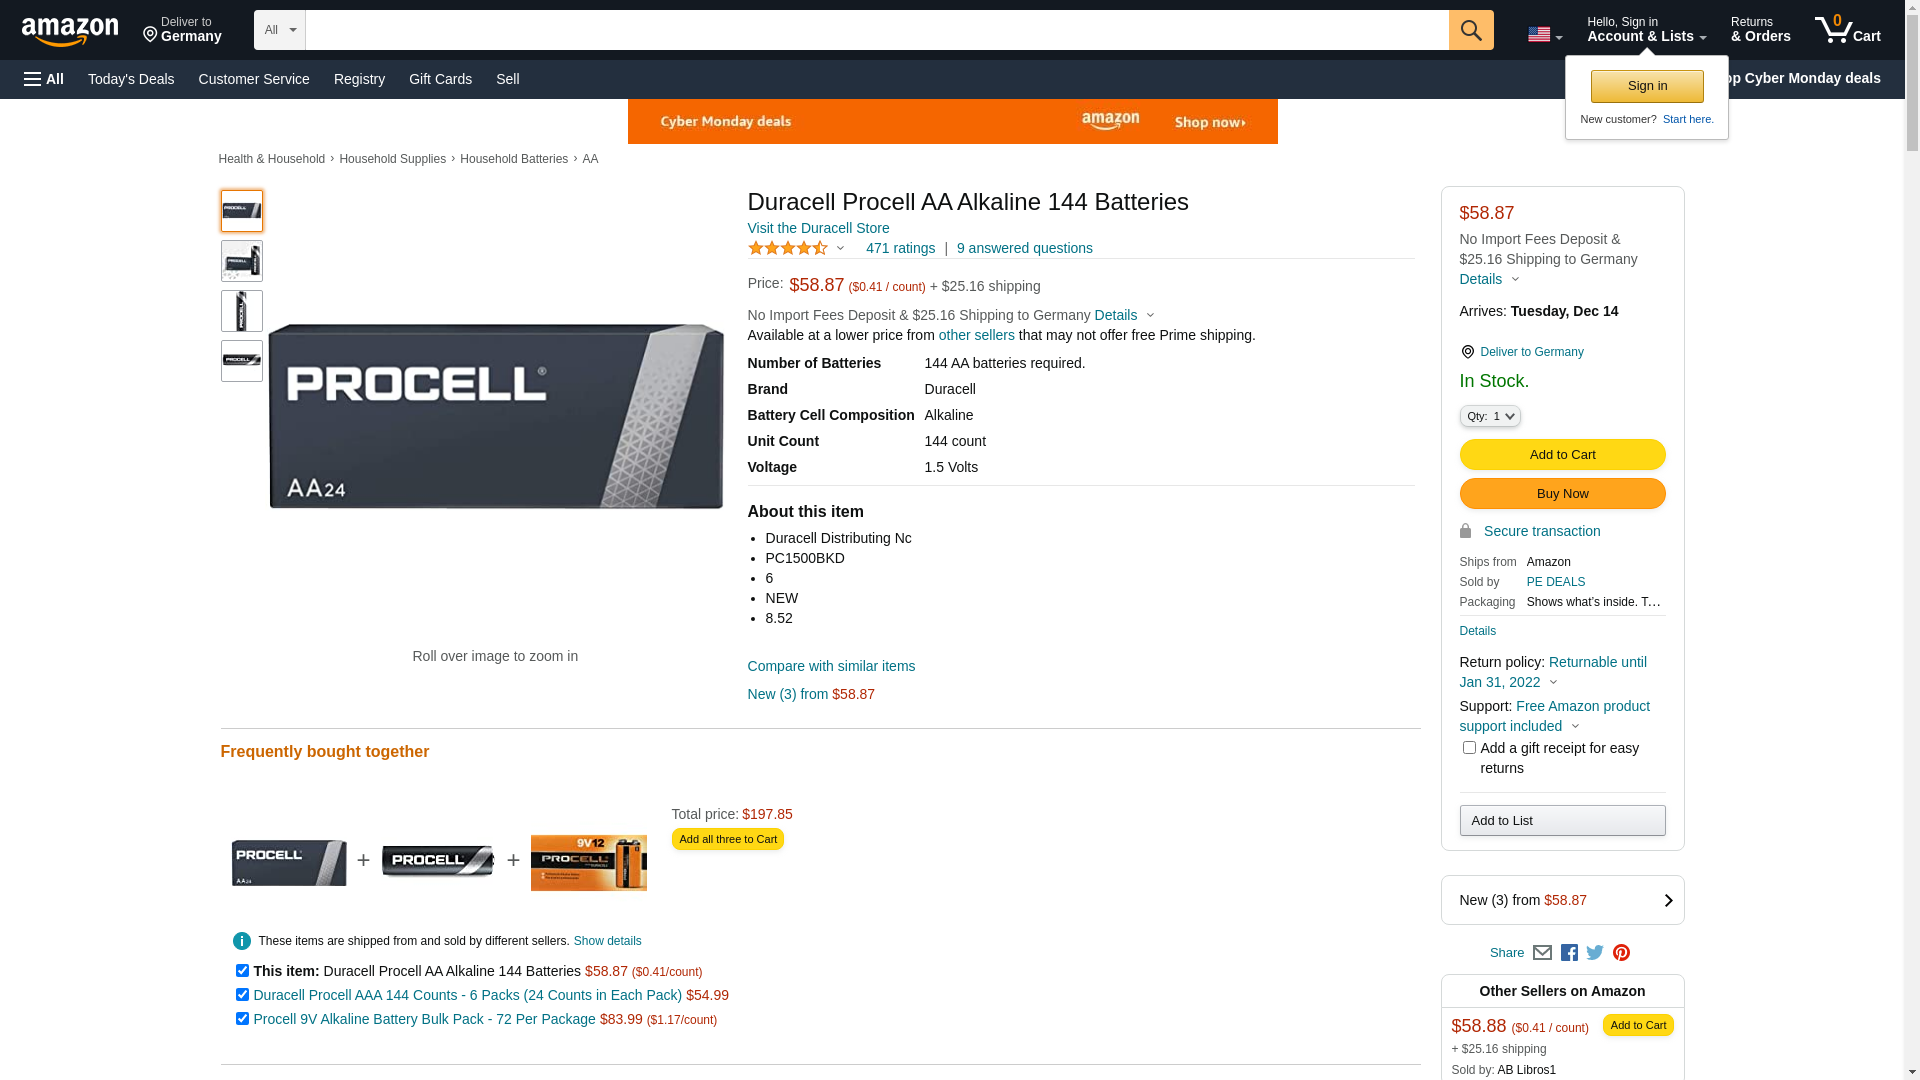Image resolution: width=1920 pixels, height=1080 pixels.
Task: Uncheck the Procell 9V Alkaline Battery item
Action: (242, 1019)
